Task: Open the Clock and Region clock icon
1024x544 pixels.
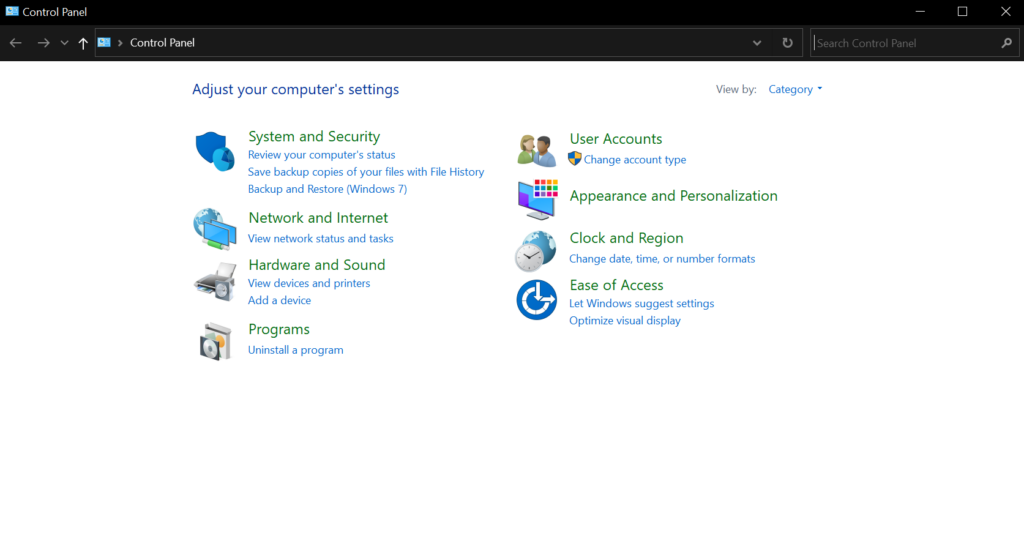Action: coord(536,251)
